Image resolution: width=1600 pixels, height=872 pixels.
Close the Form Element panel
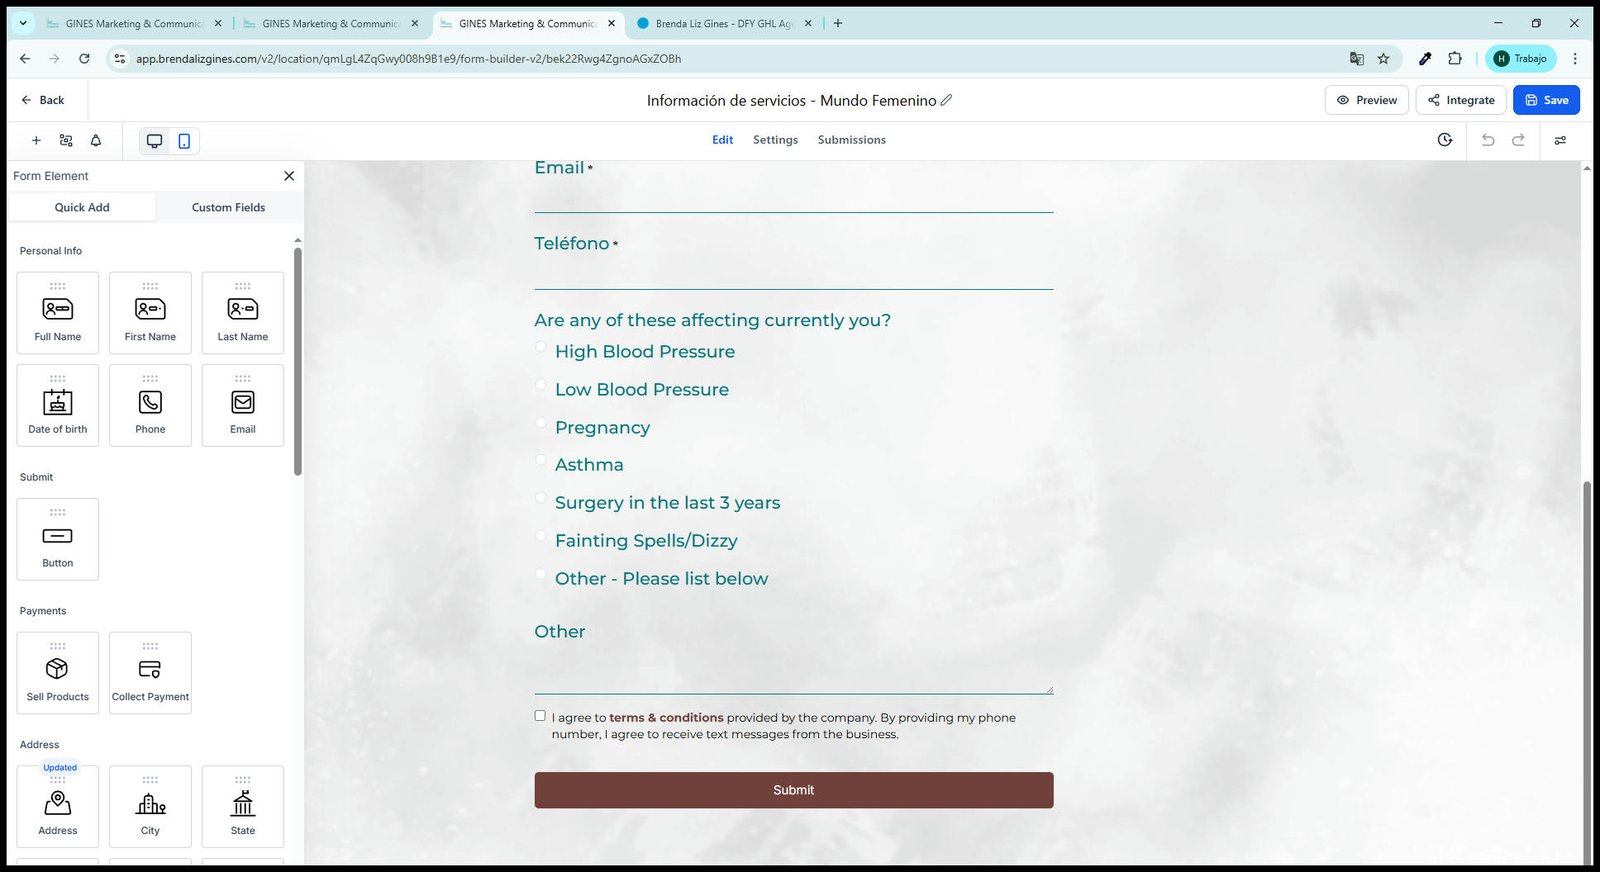[289, 176]
